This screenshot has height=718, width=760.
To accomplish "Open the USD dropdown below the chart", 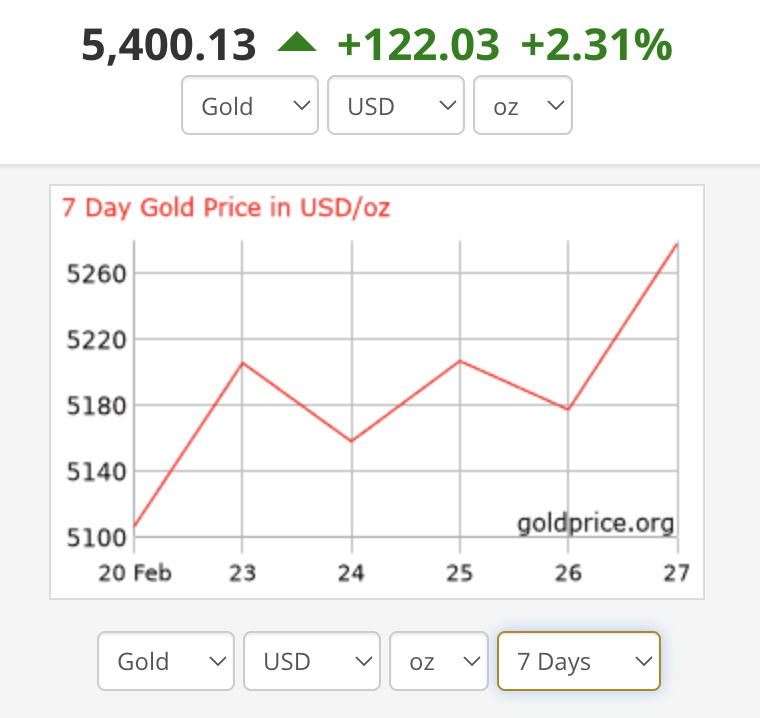I will (x=312, y=661).
